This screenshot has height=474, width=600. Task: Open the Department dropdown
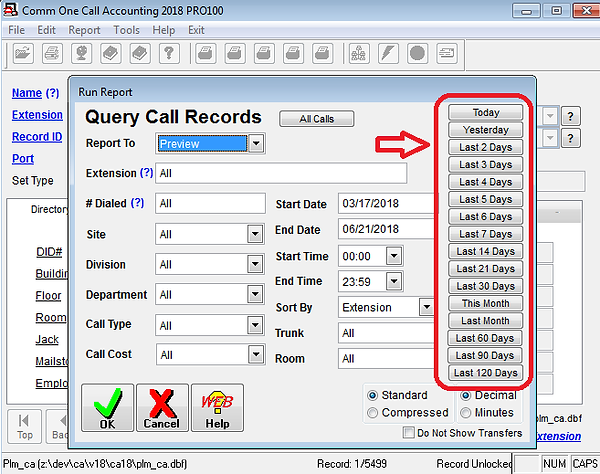pos(255,294)
